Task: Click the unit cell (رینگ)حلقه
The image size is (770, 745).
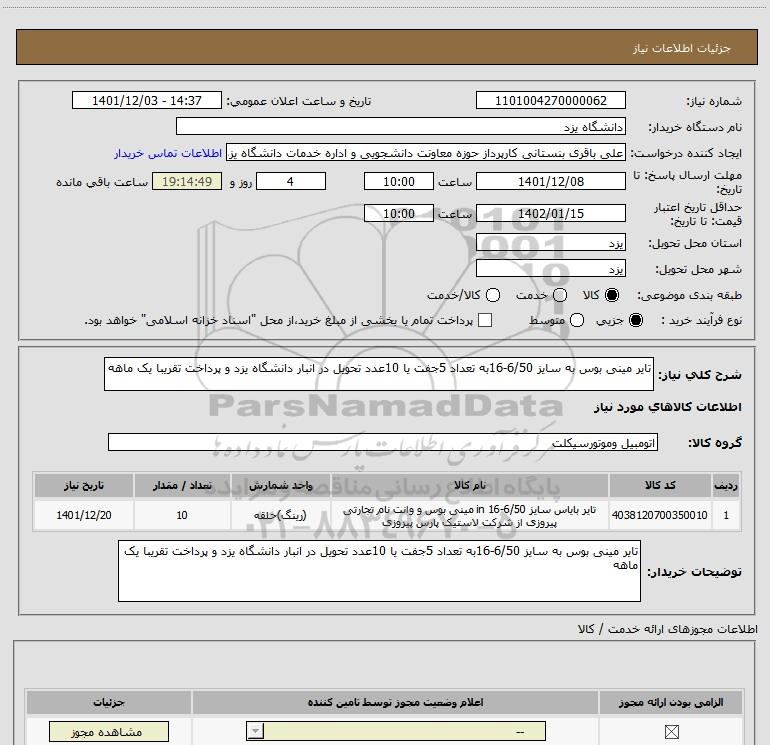Action: [280, 515]
